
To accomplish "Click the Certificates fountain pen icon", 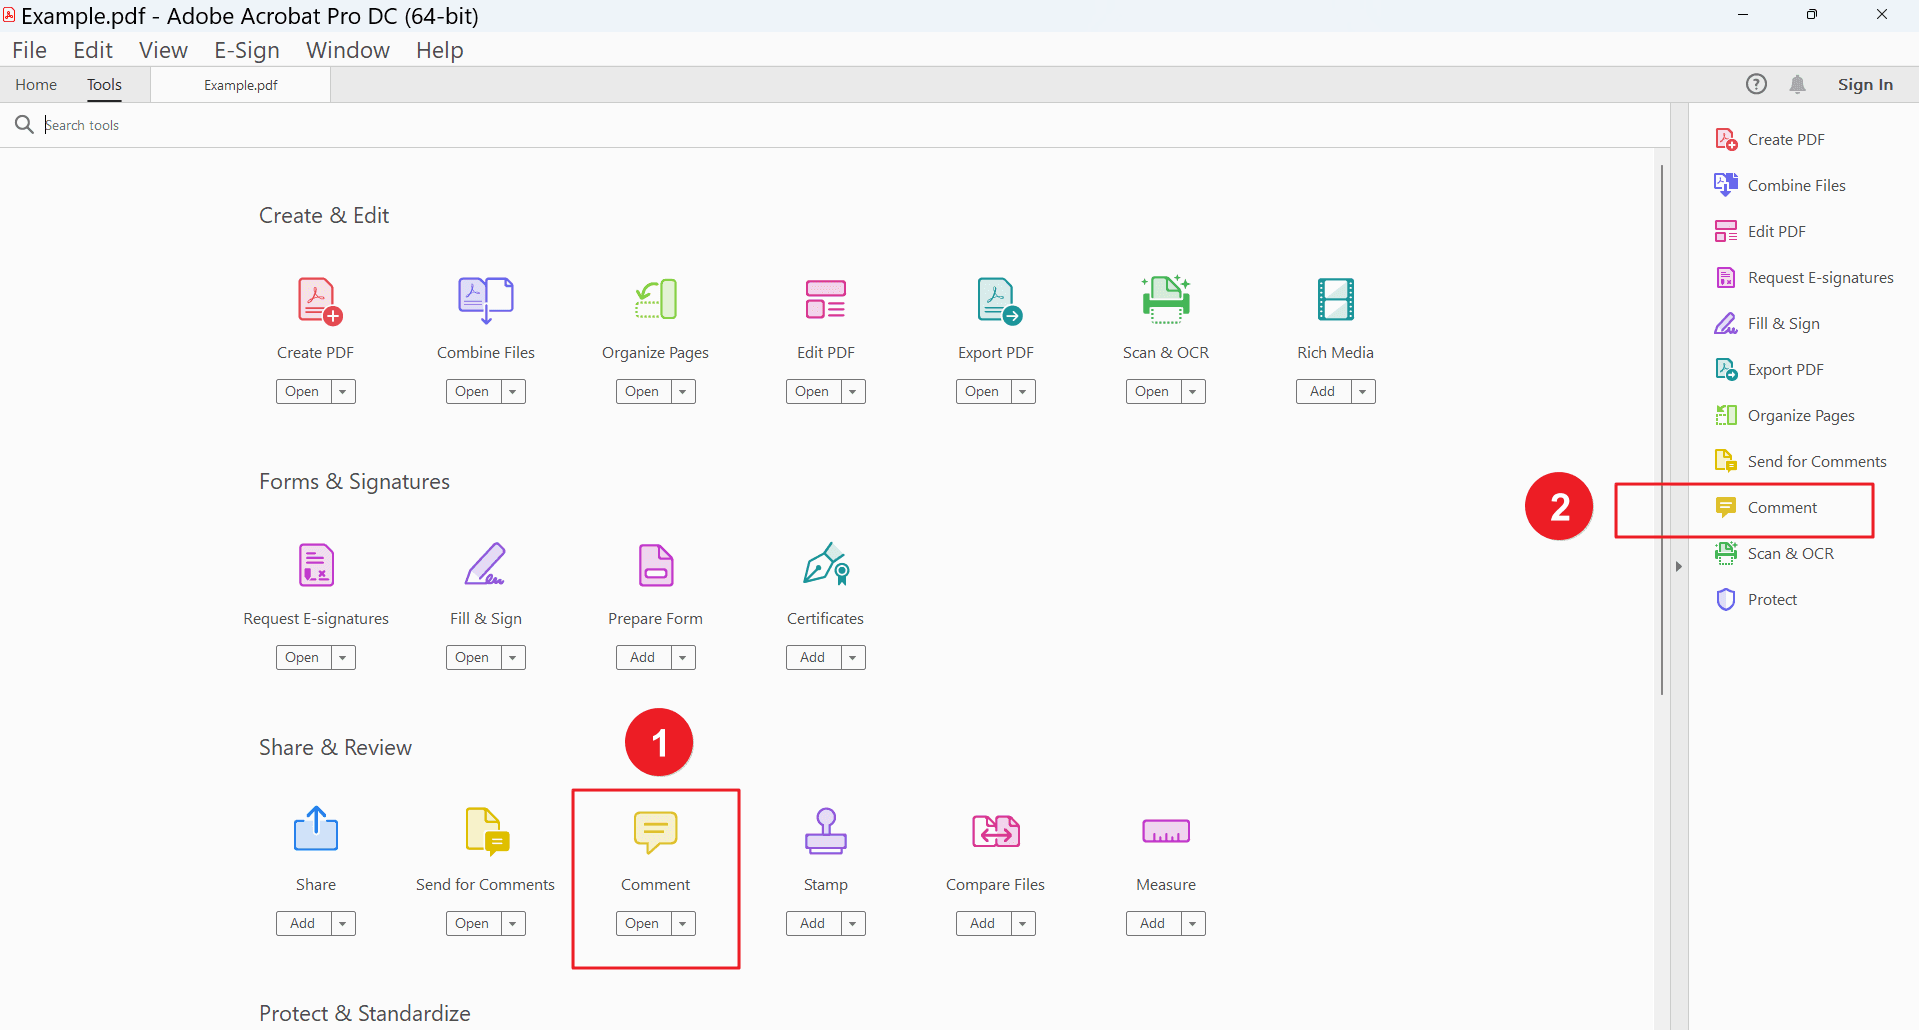I will [x=826, y=564].
